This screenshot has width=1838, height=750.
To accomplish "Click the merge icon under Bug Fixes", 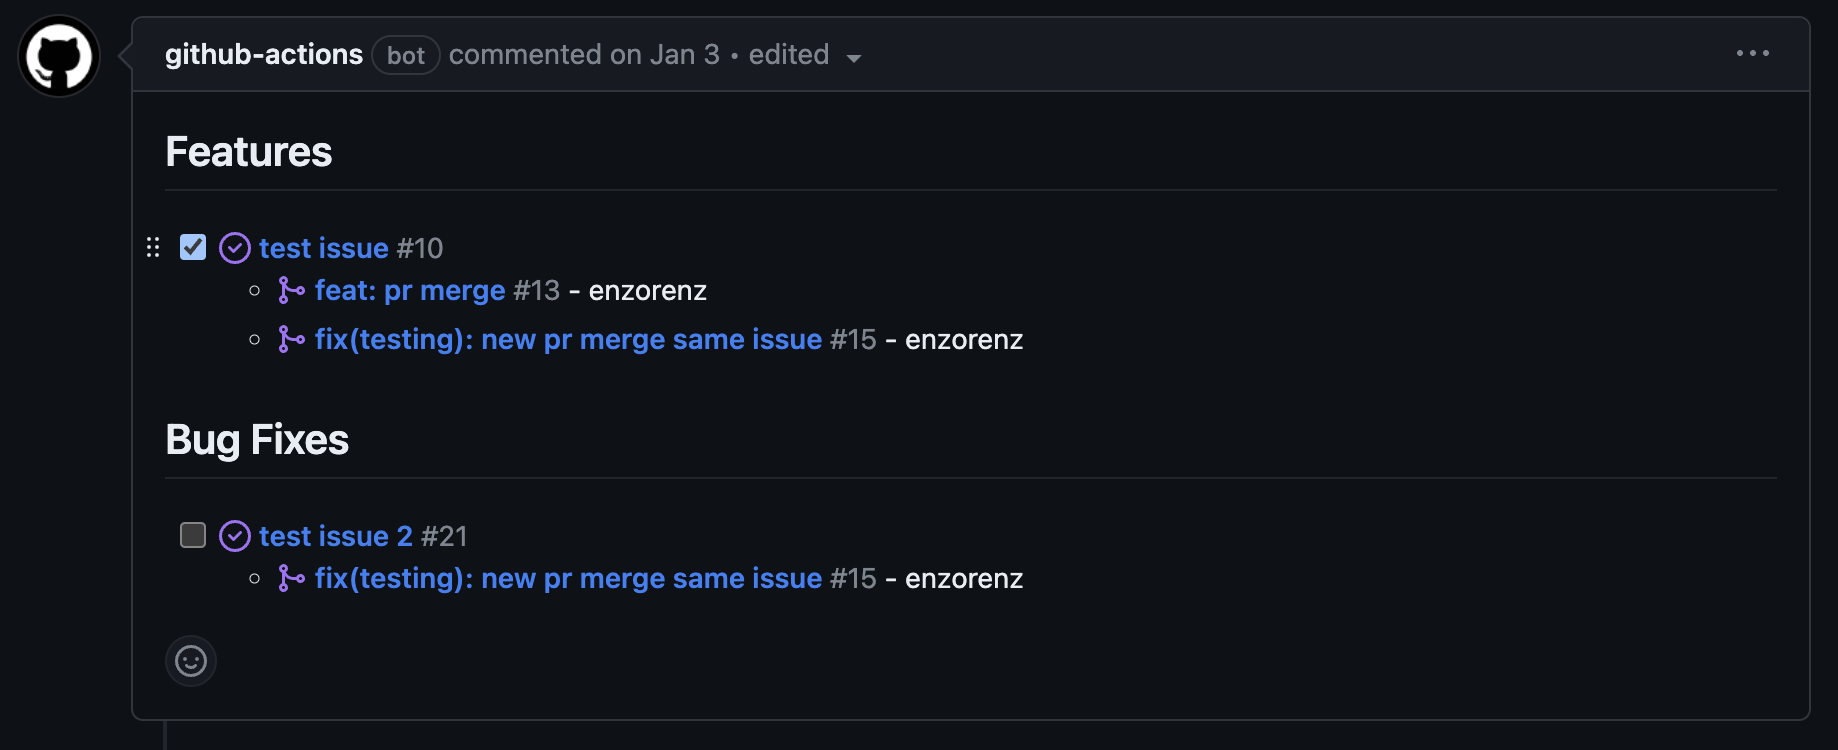I will point(291,578).
